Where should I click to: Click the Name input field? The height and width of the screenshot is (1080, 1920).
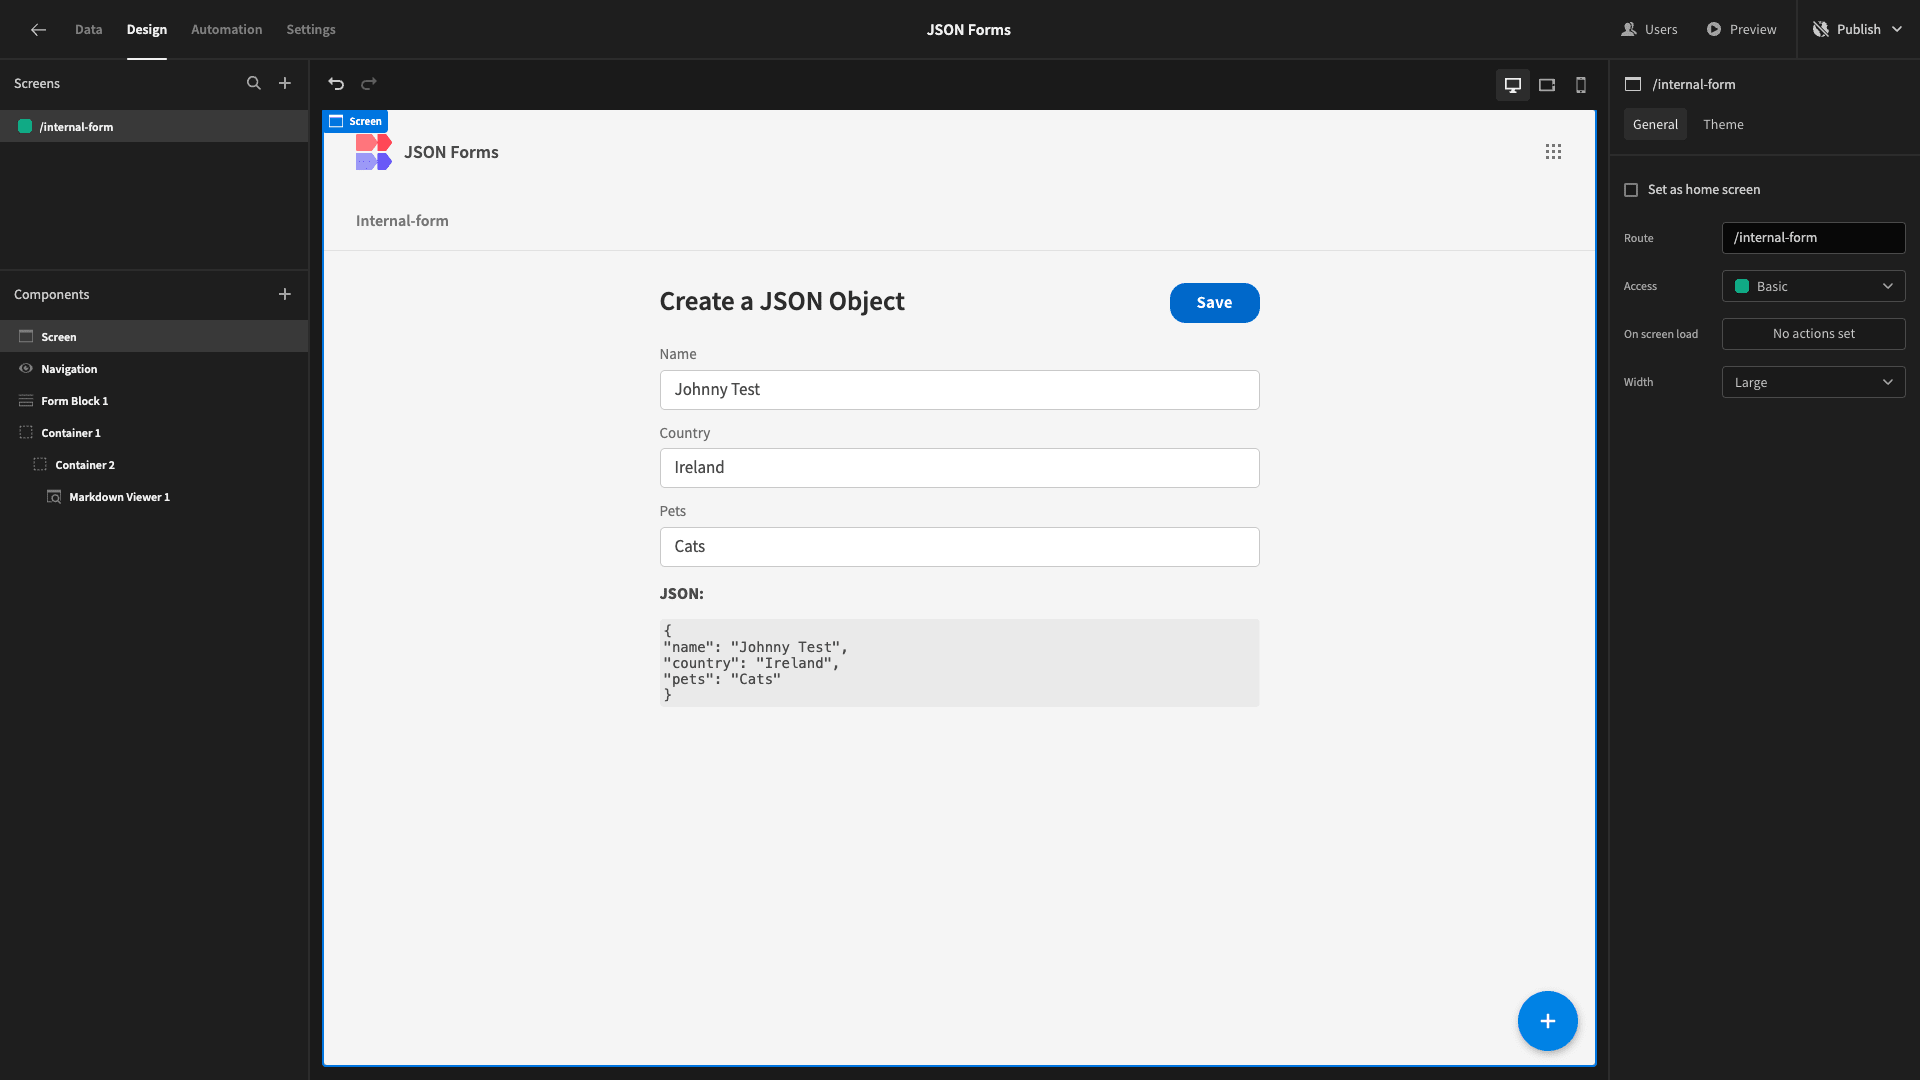(959, 390)
